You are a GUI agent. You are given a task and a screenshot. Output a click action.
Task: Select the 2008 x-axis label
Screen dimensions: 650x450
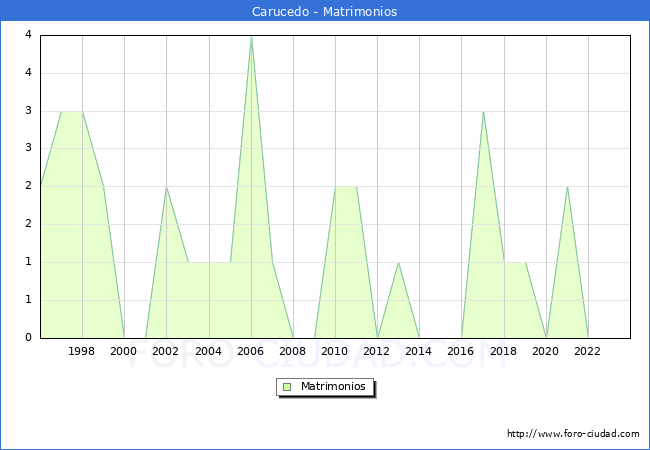click(293, 351)
